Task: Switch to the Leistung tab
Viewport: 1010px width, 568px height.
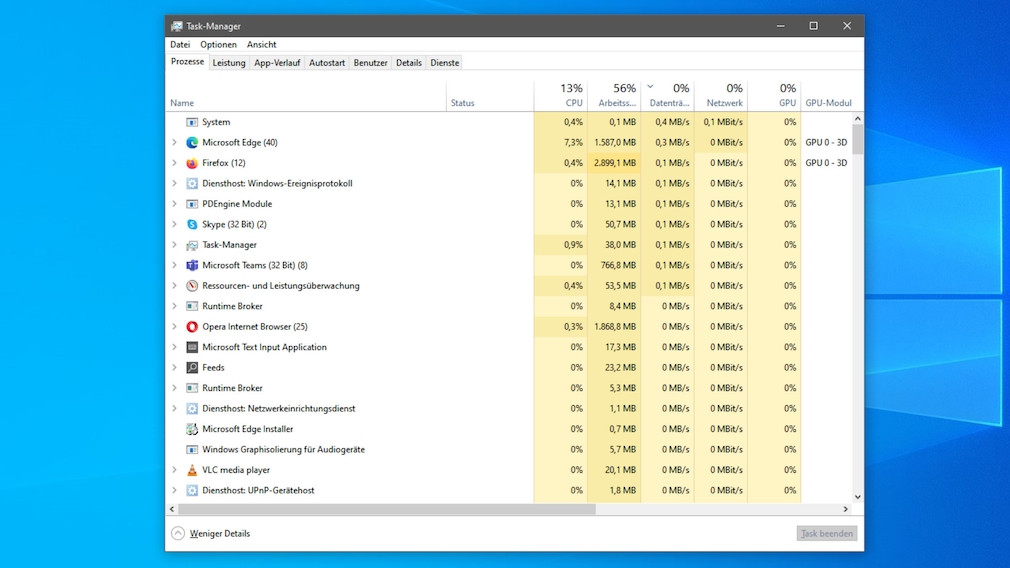Action: pyautogui.click(x=229, y=62)
